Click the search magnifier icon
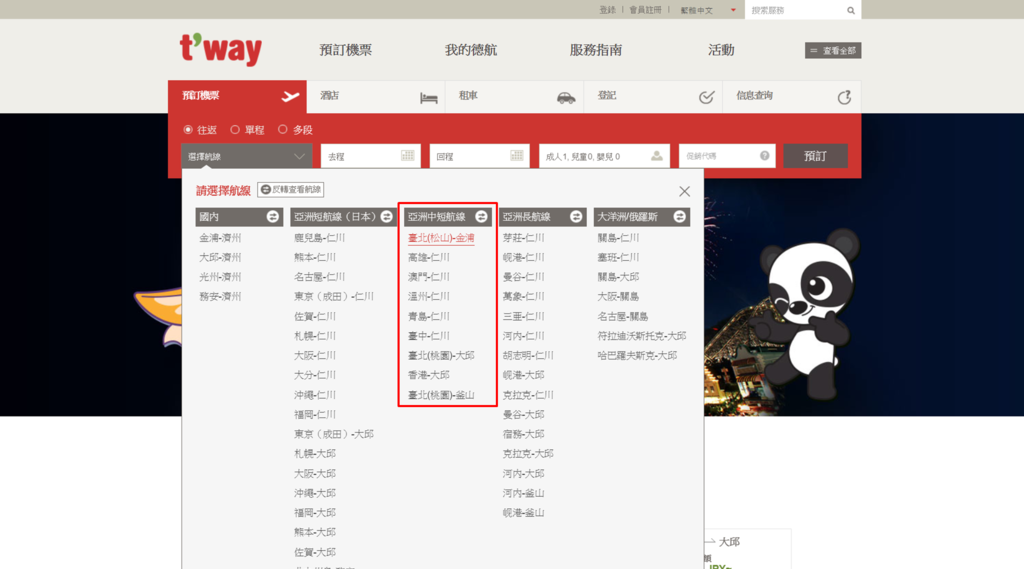This screenshot has width=1024, height=569. pyautogui.click(x=851, y=10)
